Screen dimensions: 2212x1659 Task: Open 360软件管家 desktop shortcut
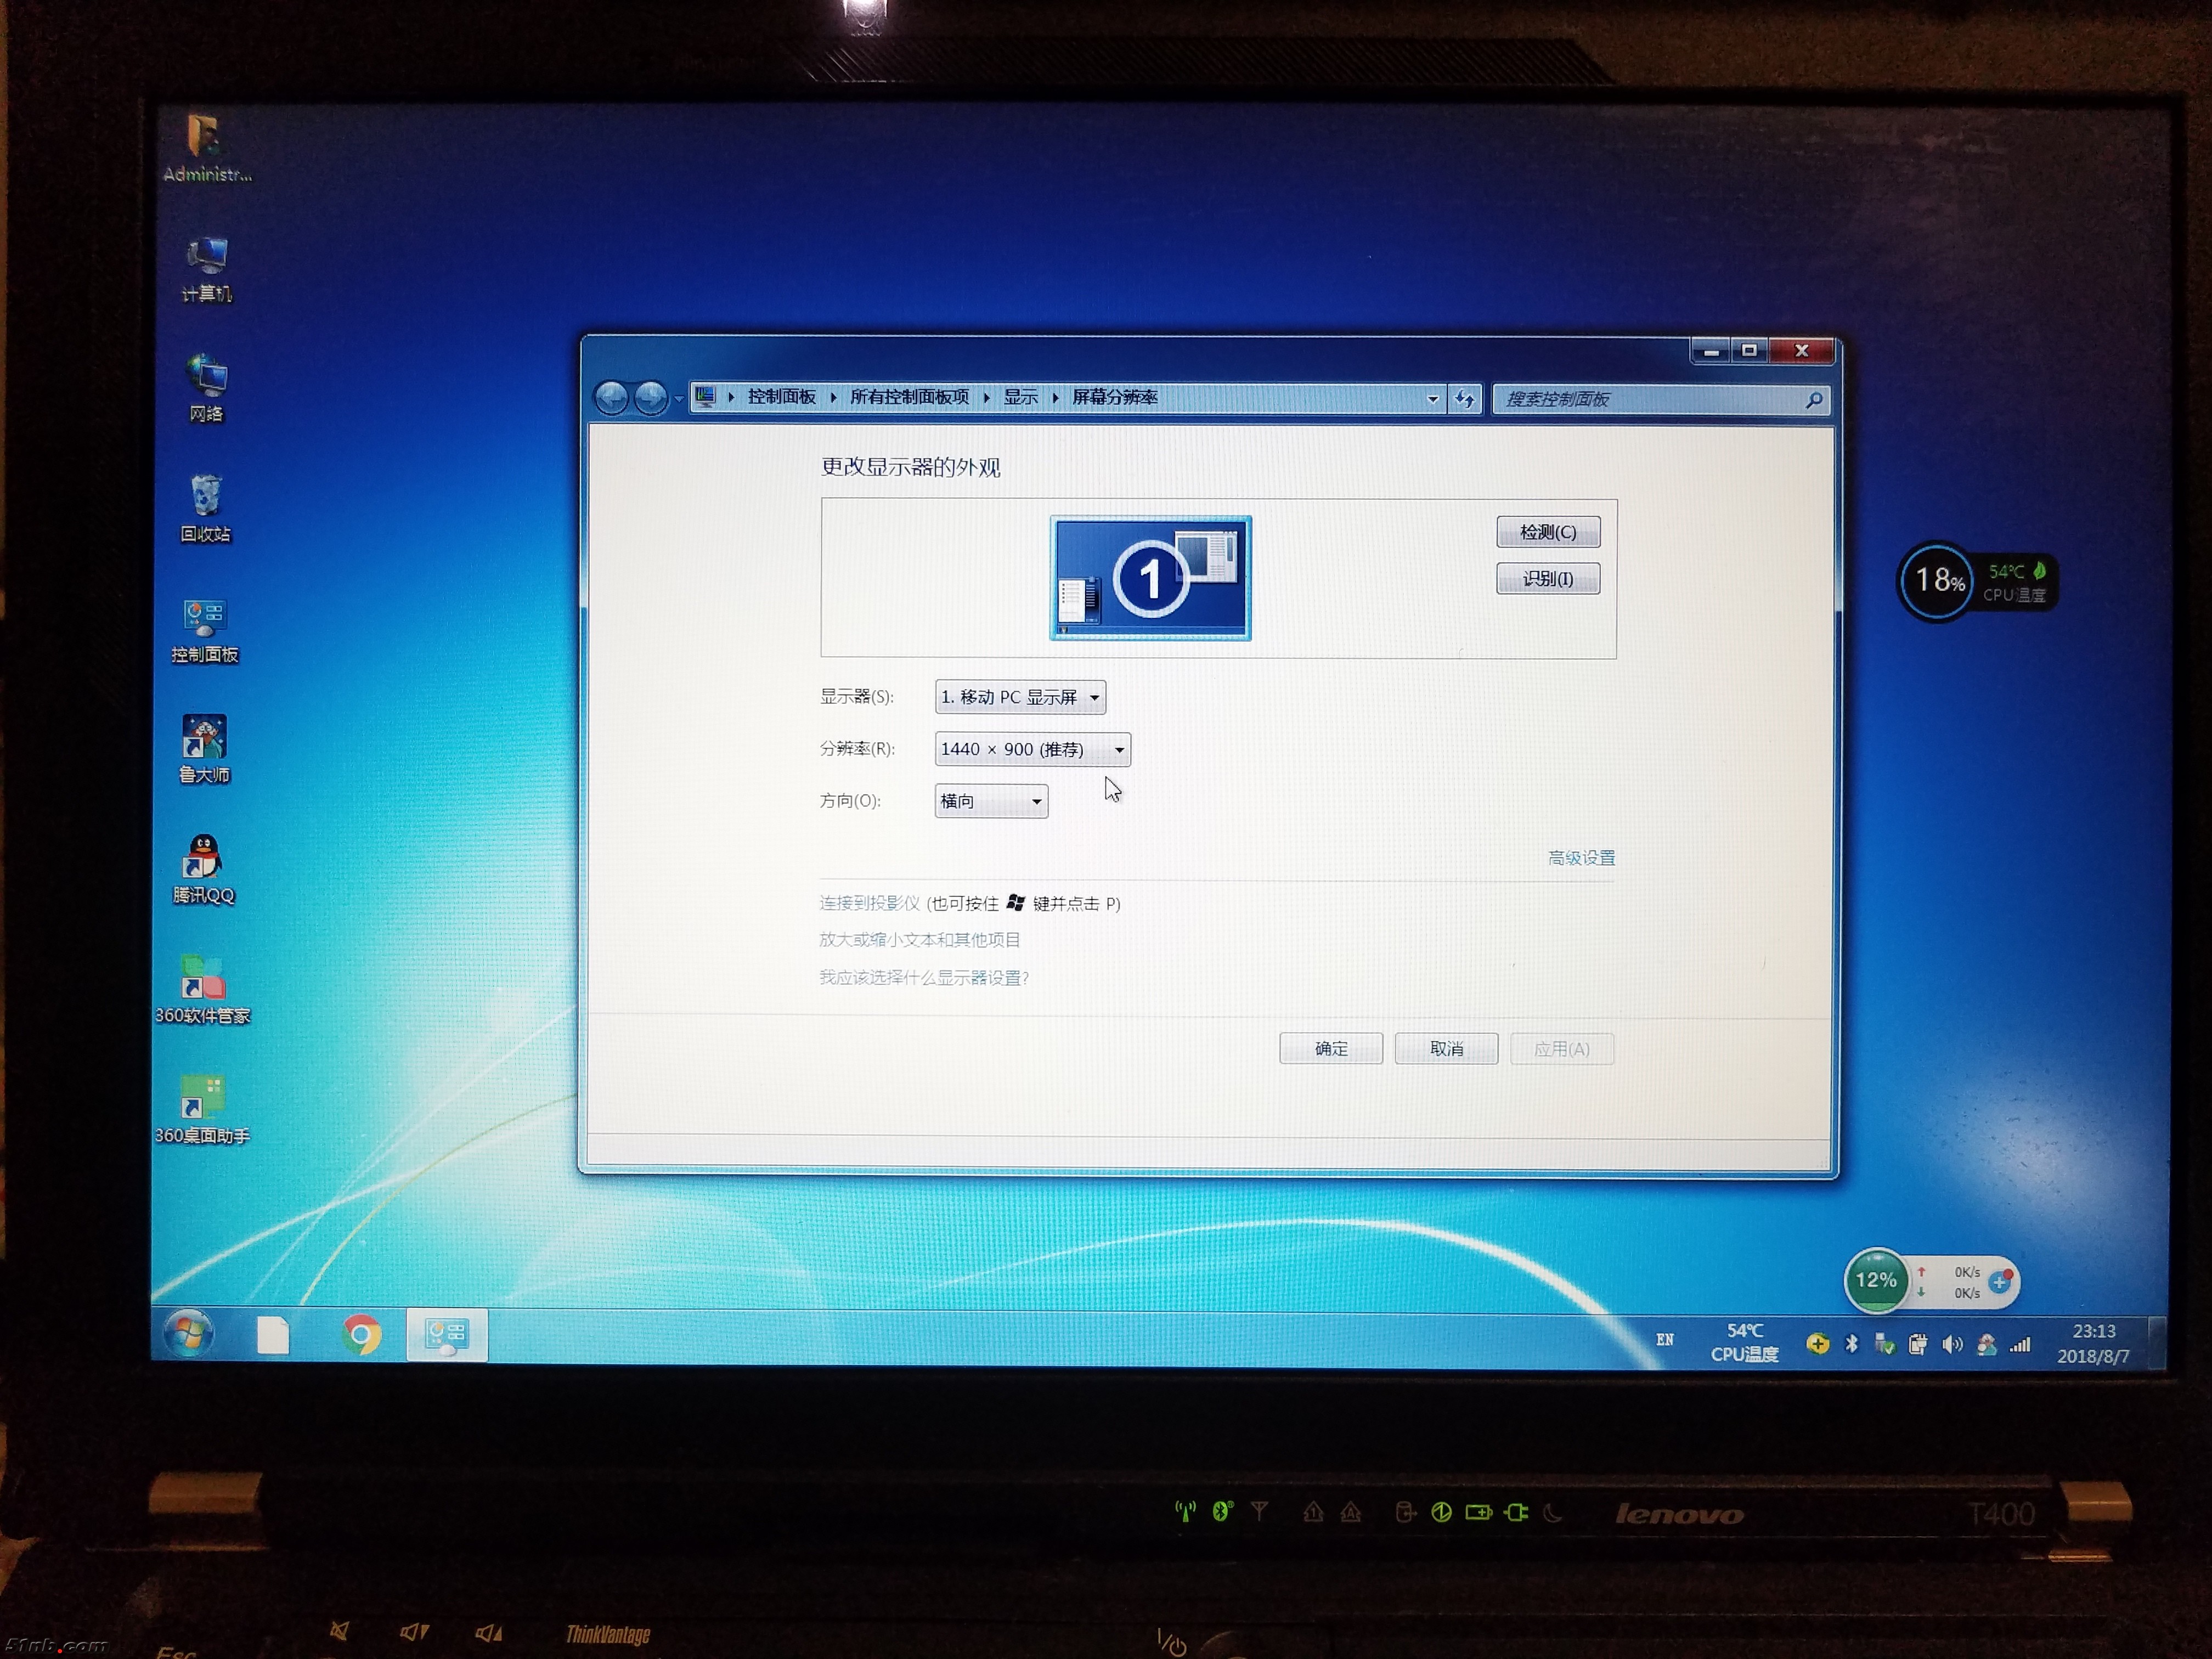coord(203,990)
